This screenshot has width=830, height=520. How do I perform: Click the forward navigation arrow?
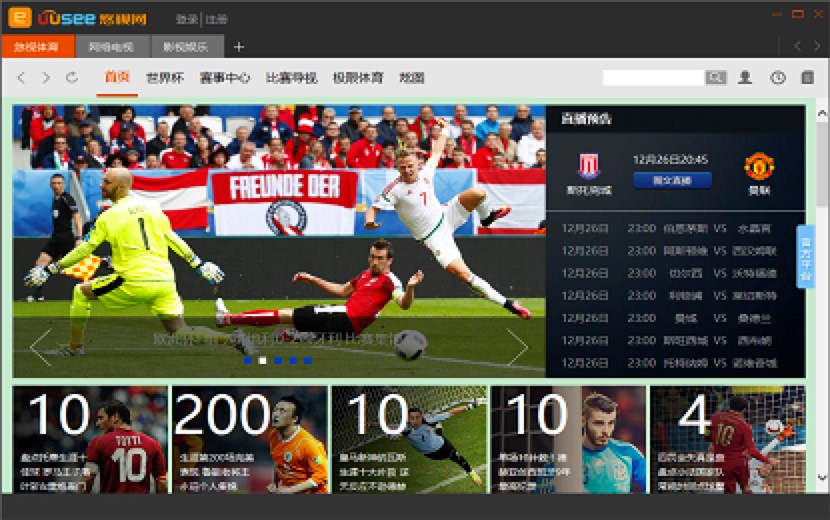(x=46, y=78)
